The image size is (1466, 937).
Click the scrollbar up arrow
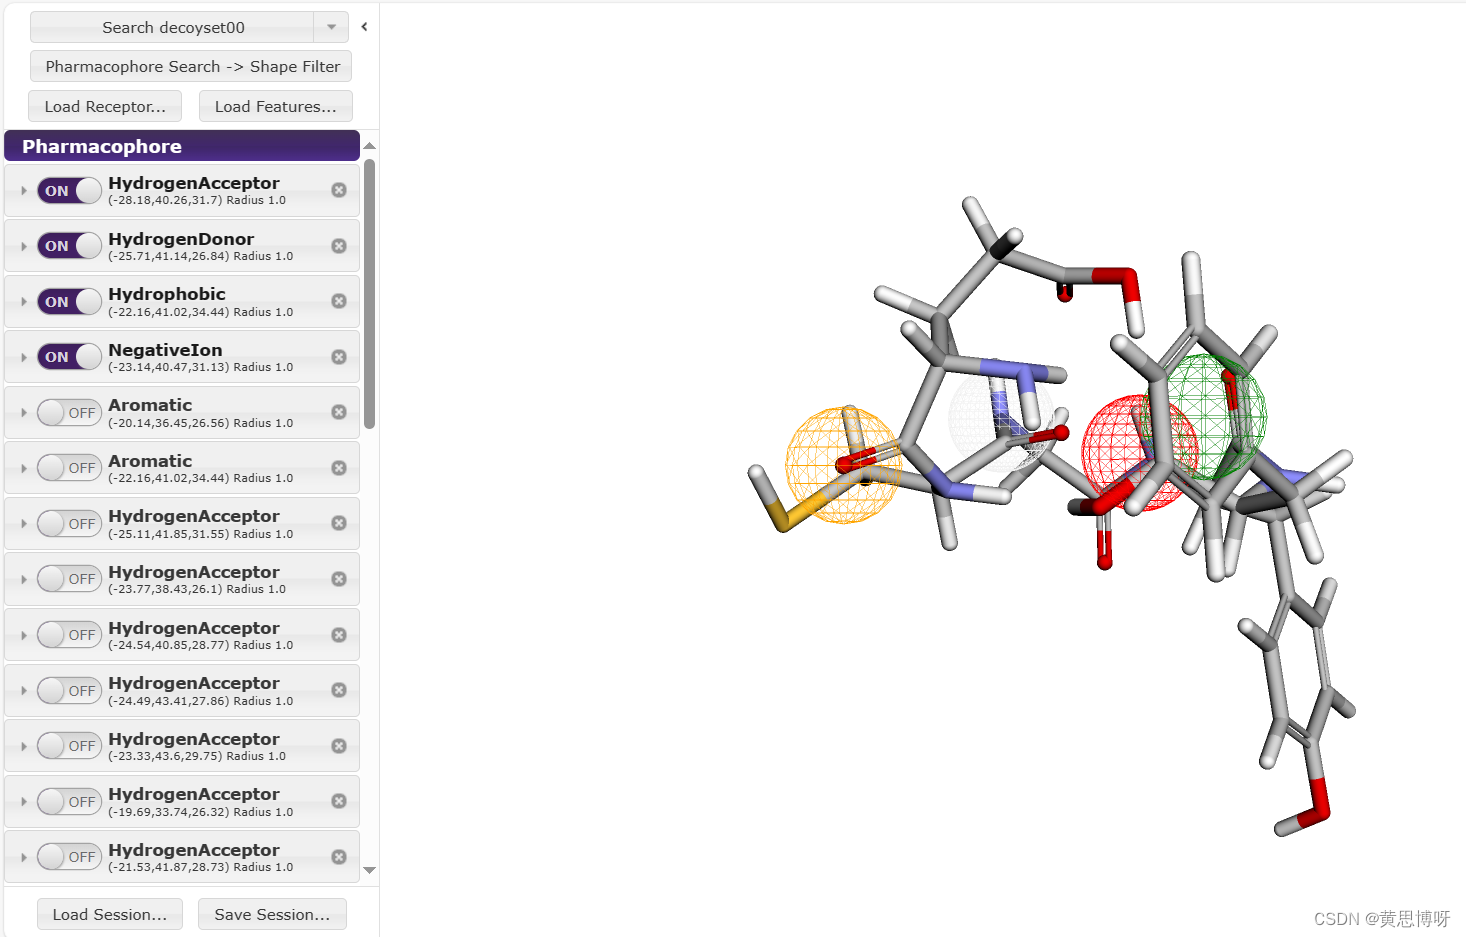tap(370, 147)
